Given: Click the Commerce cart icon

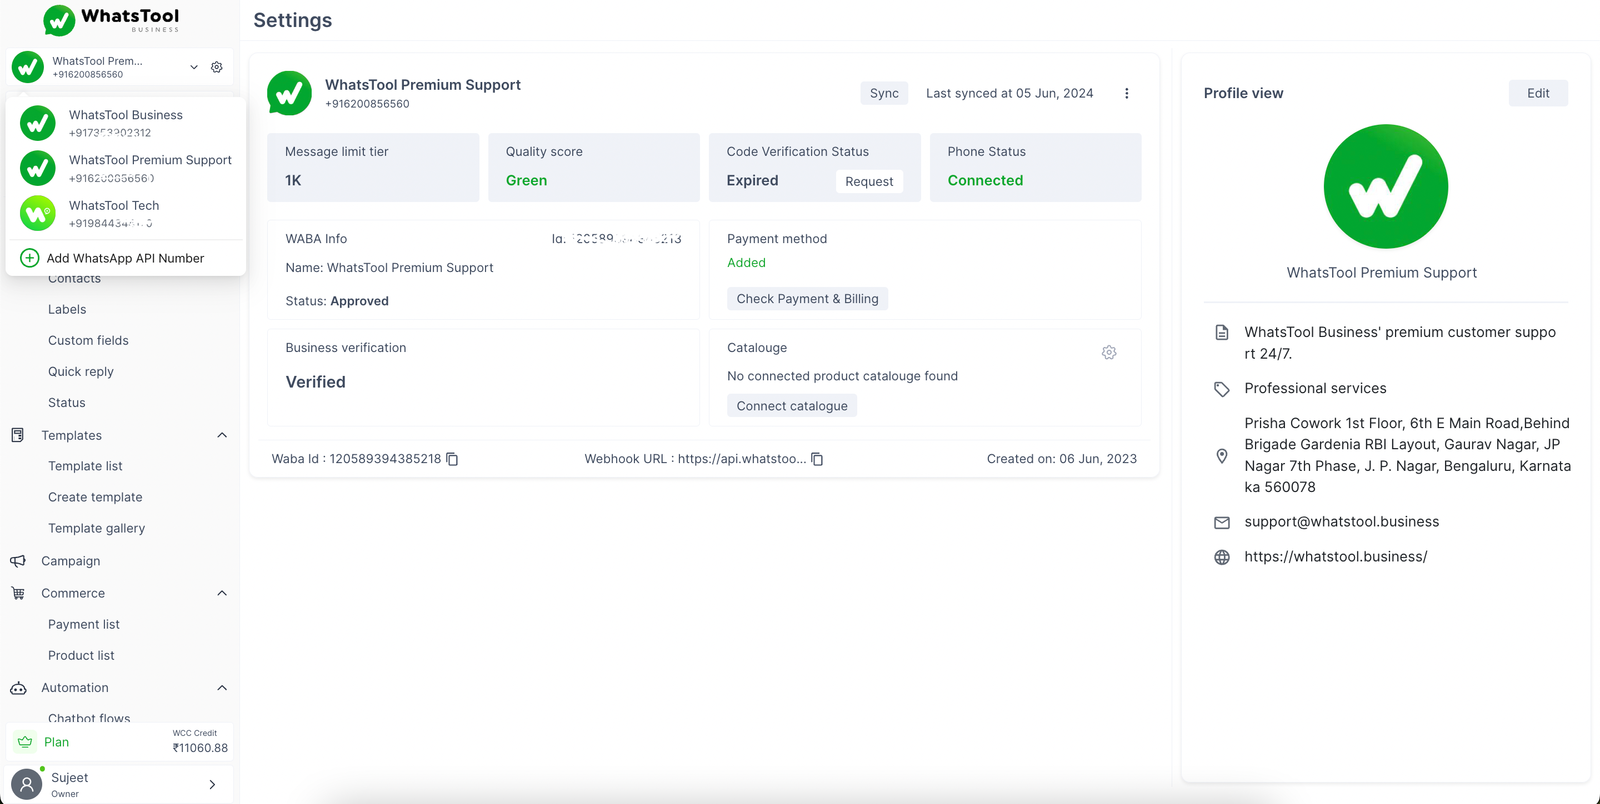Looking at the screenshot, I should coord(18,593).
